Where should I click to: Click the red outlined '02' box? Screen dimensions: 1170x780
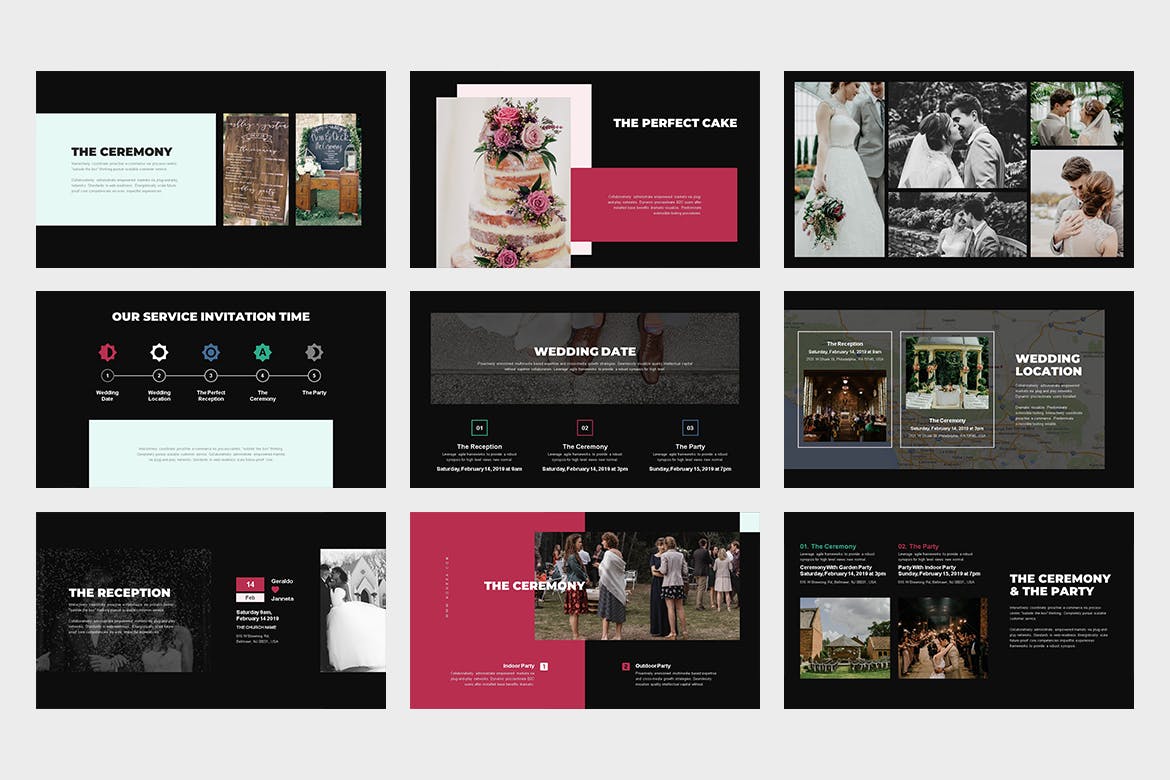click(x=585, y=428)
